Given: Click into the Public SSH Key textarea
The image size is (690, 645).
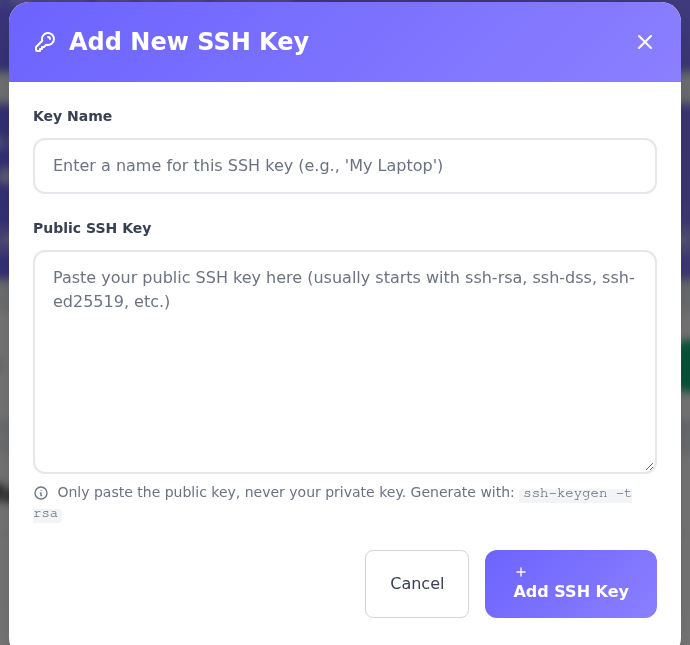Looking at the screenshot, I should (x=345, y=362).
